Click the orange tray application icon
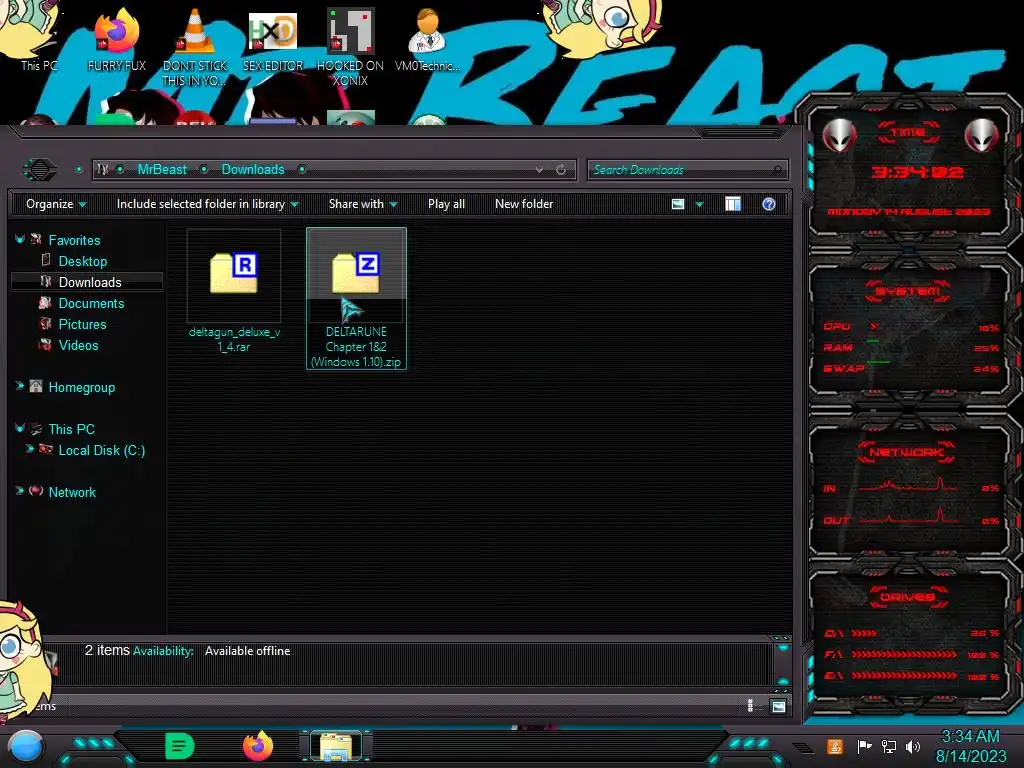 (x=834, y=746)
